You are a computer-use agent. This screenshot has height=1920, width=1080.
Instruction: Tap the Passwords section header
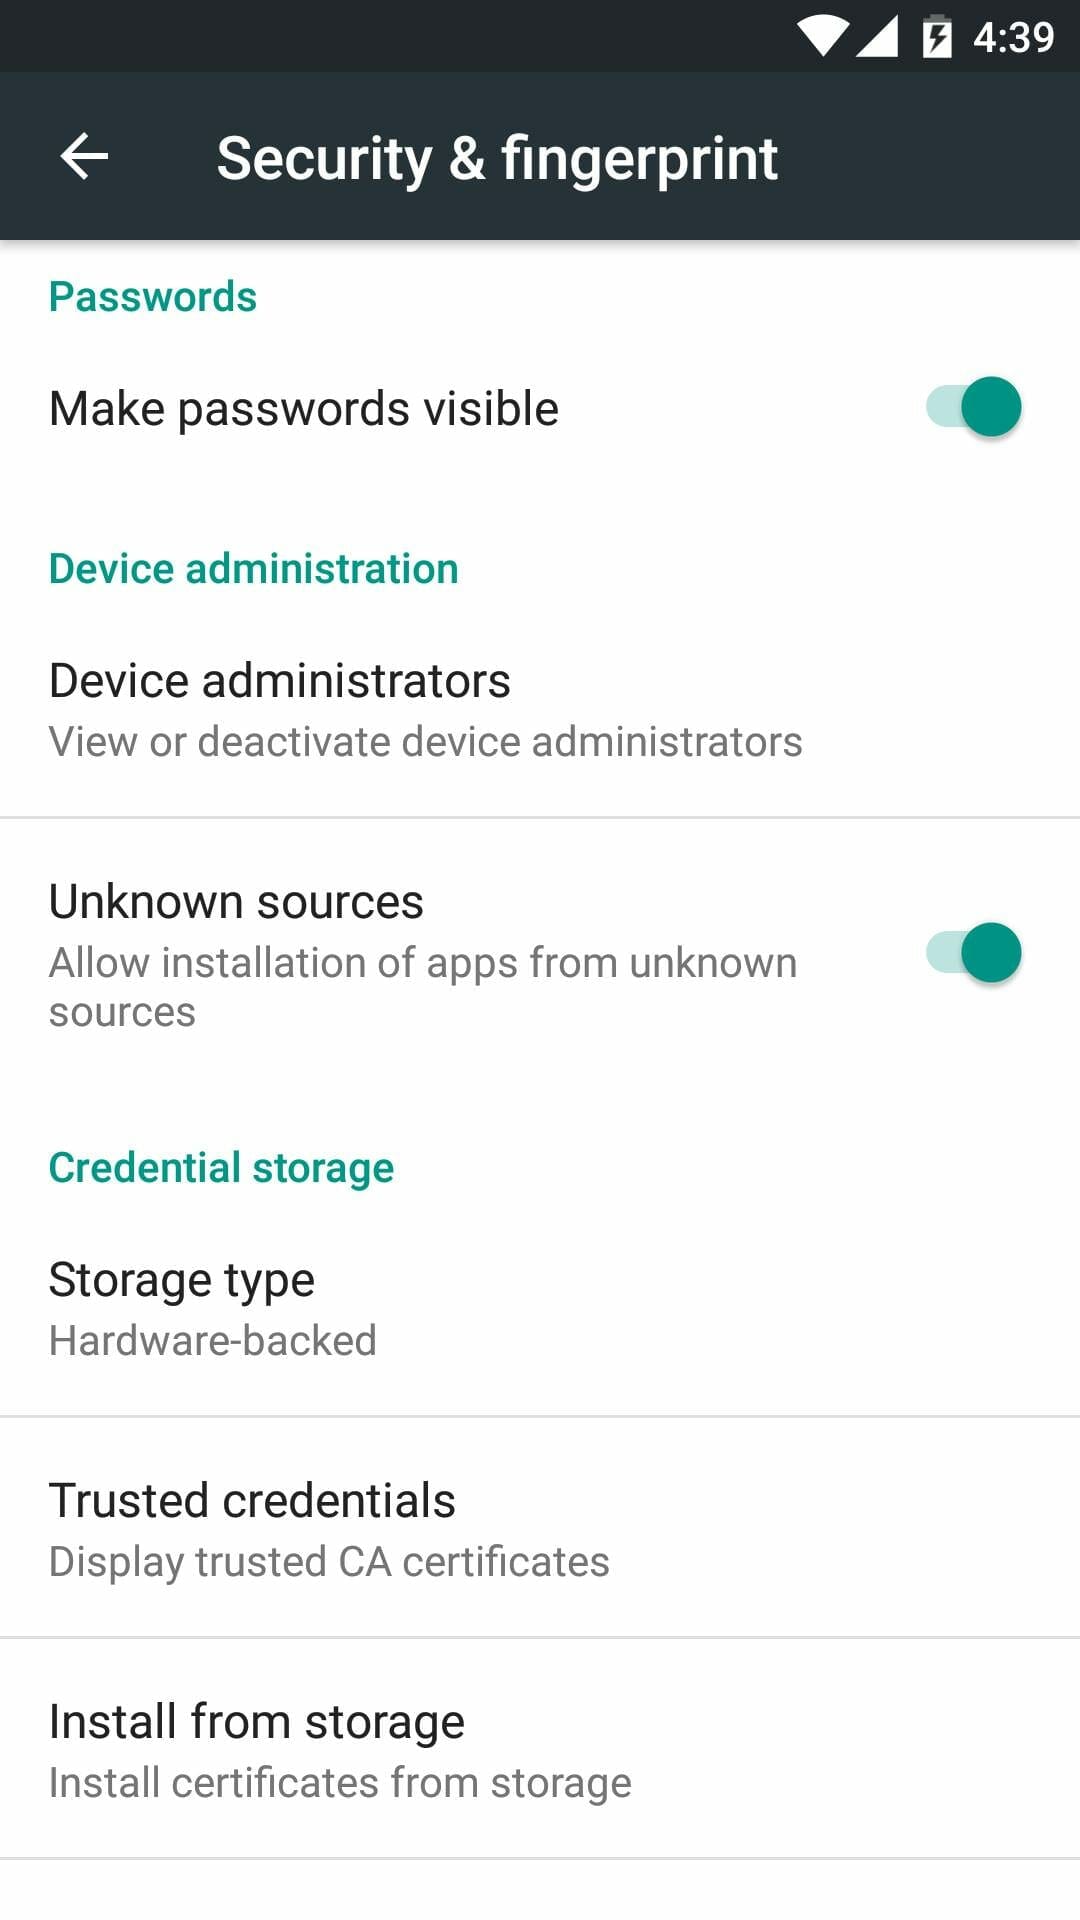(x=153, y=297)
